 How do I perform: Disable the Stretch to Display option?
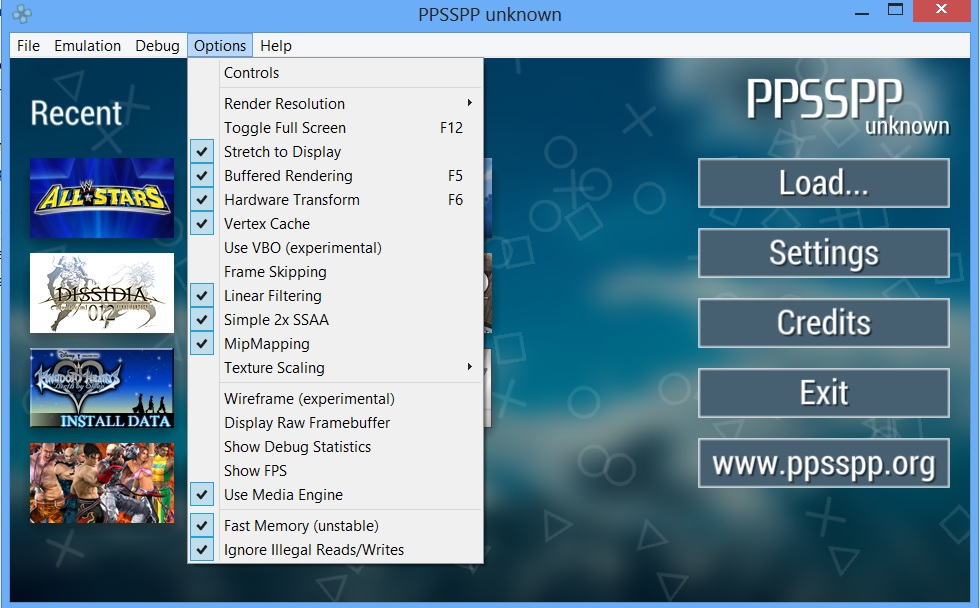tap(282, 152)
